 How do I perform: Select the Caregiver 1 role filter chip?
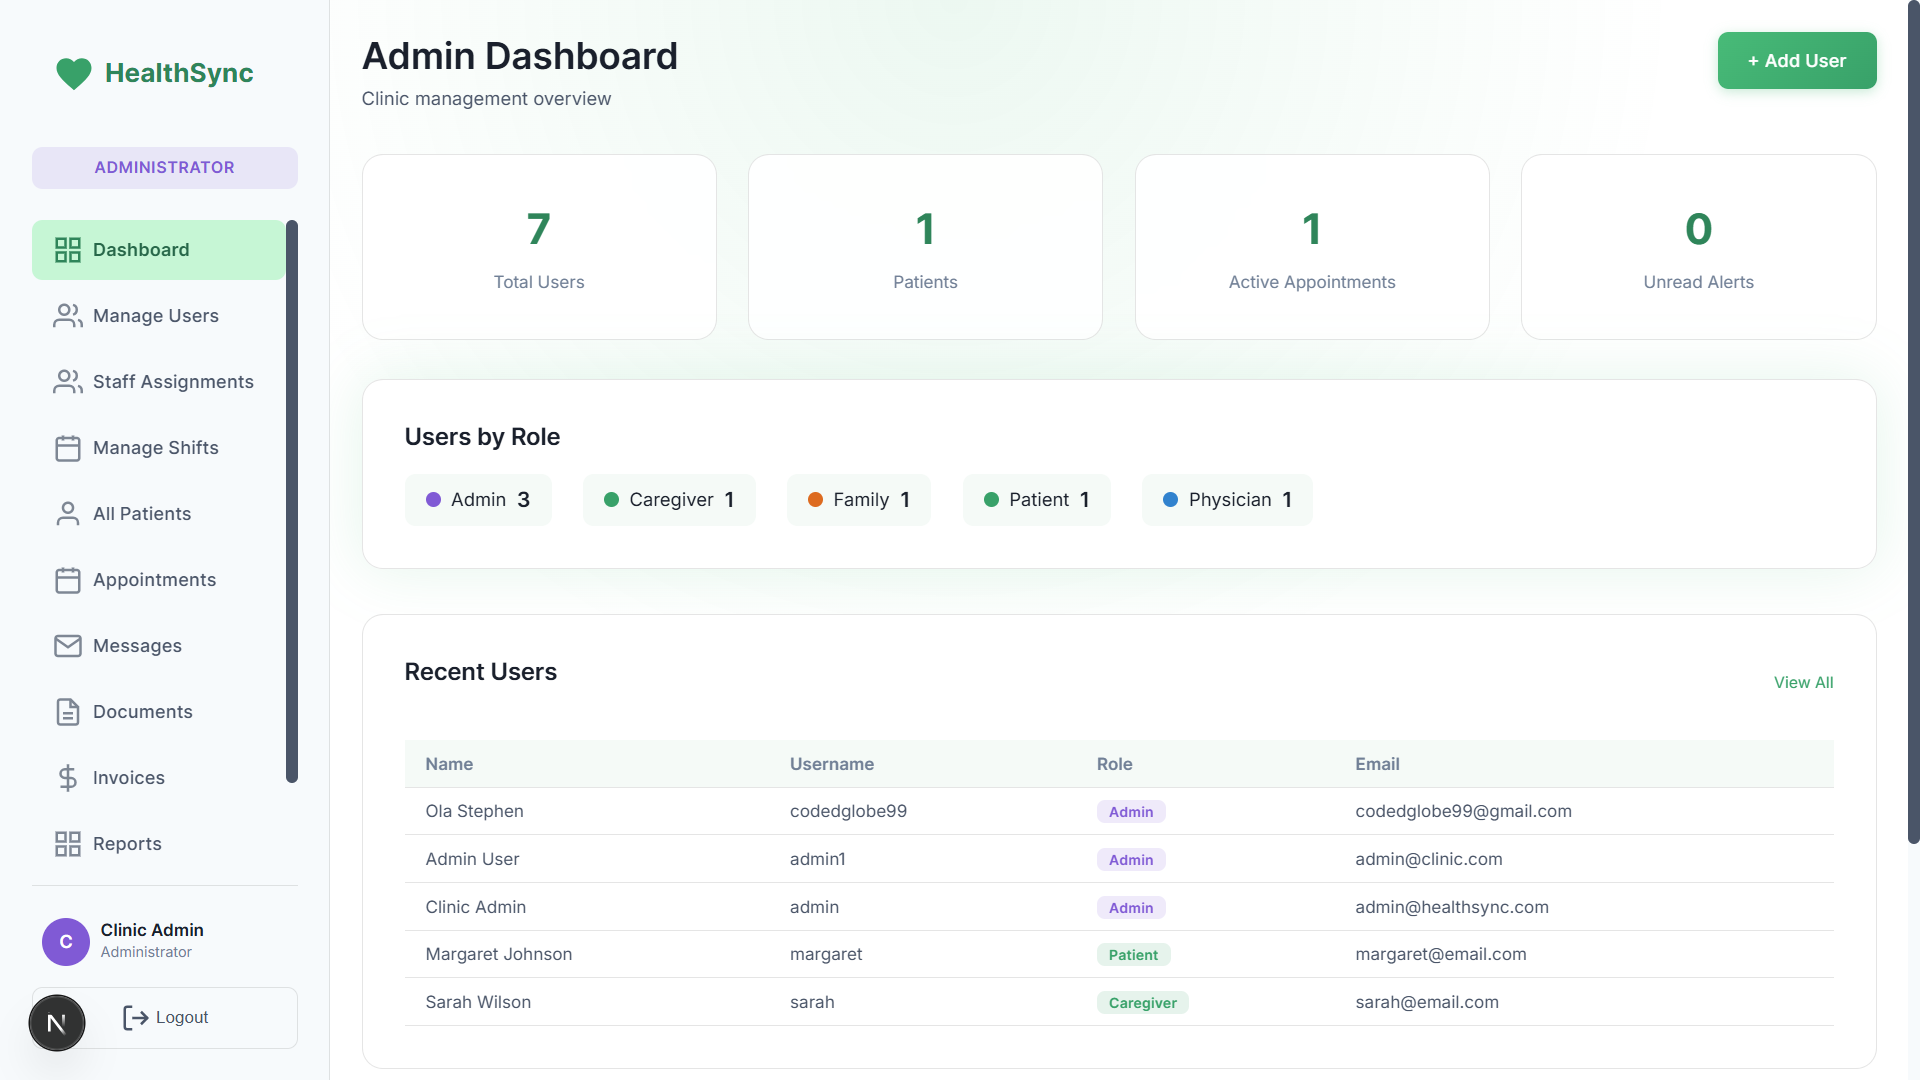click(668, 499)
